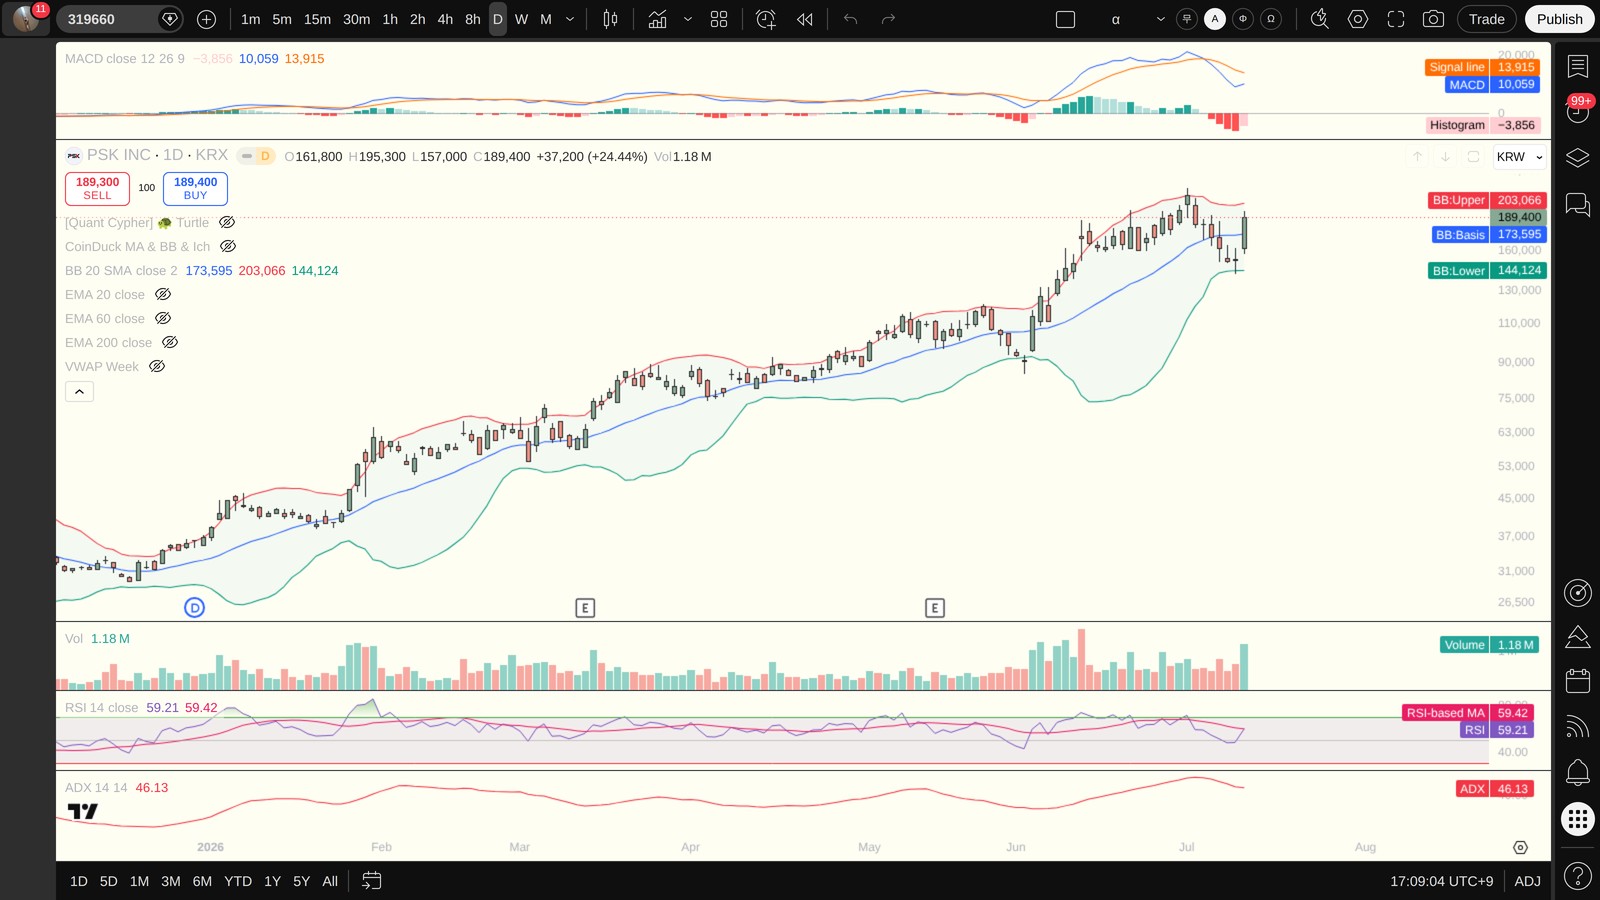The image size is (1600, 900).
Task: Collapse the indicator legend with chevron
Action: (x=79, y=392)
